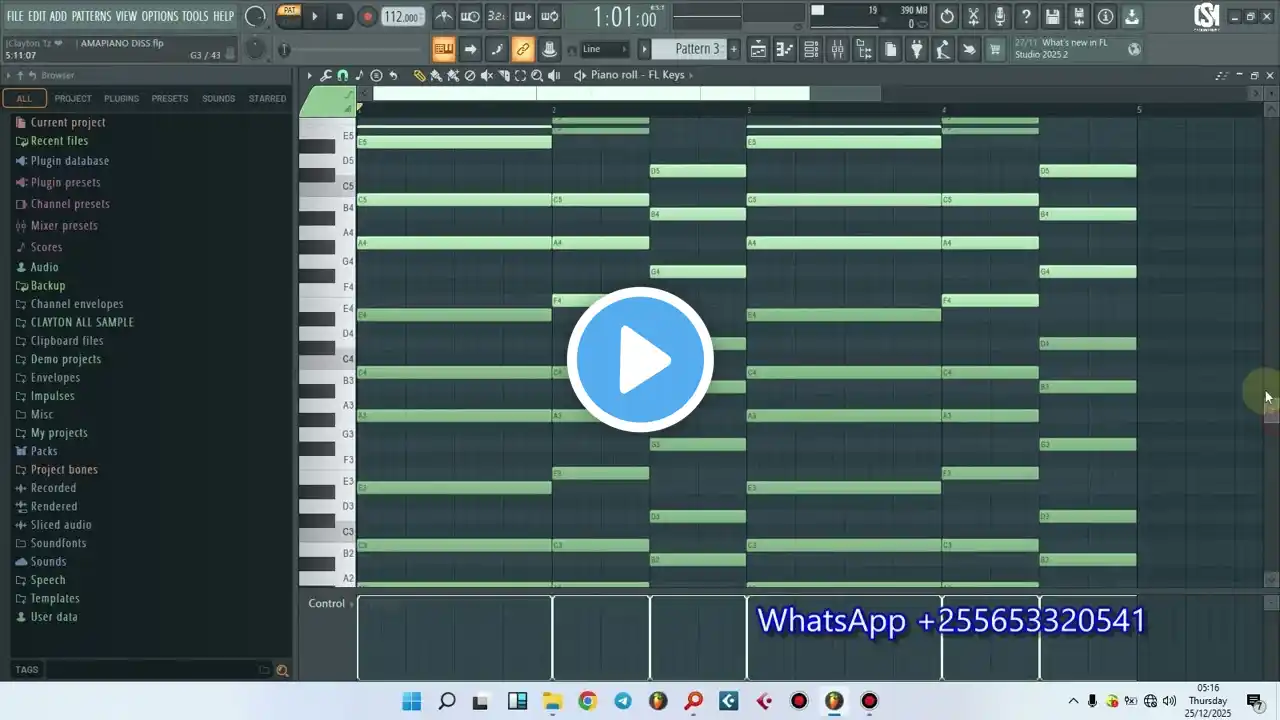Open the piano roll menu arrow
The height and width of the screenshot is (720, 1280).
point(309,75)
